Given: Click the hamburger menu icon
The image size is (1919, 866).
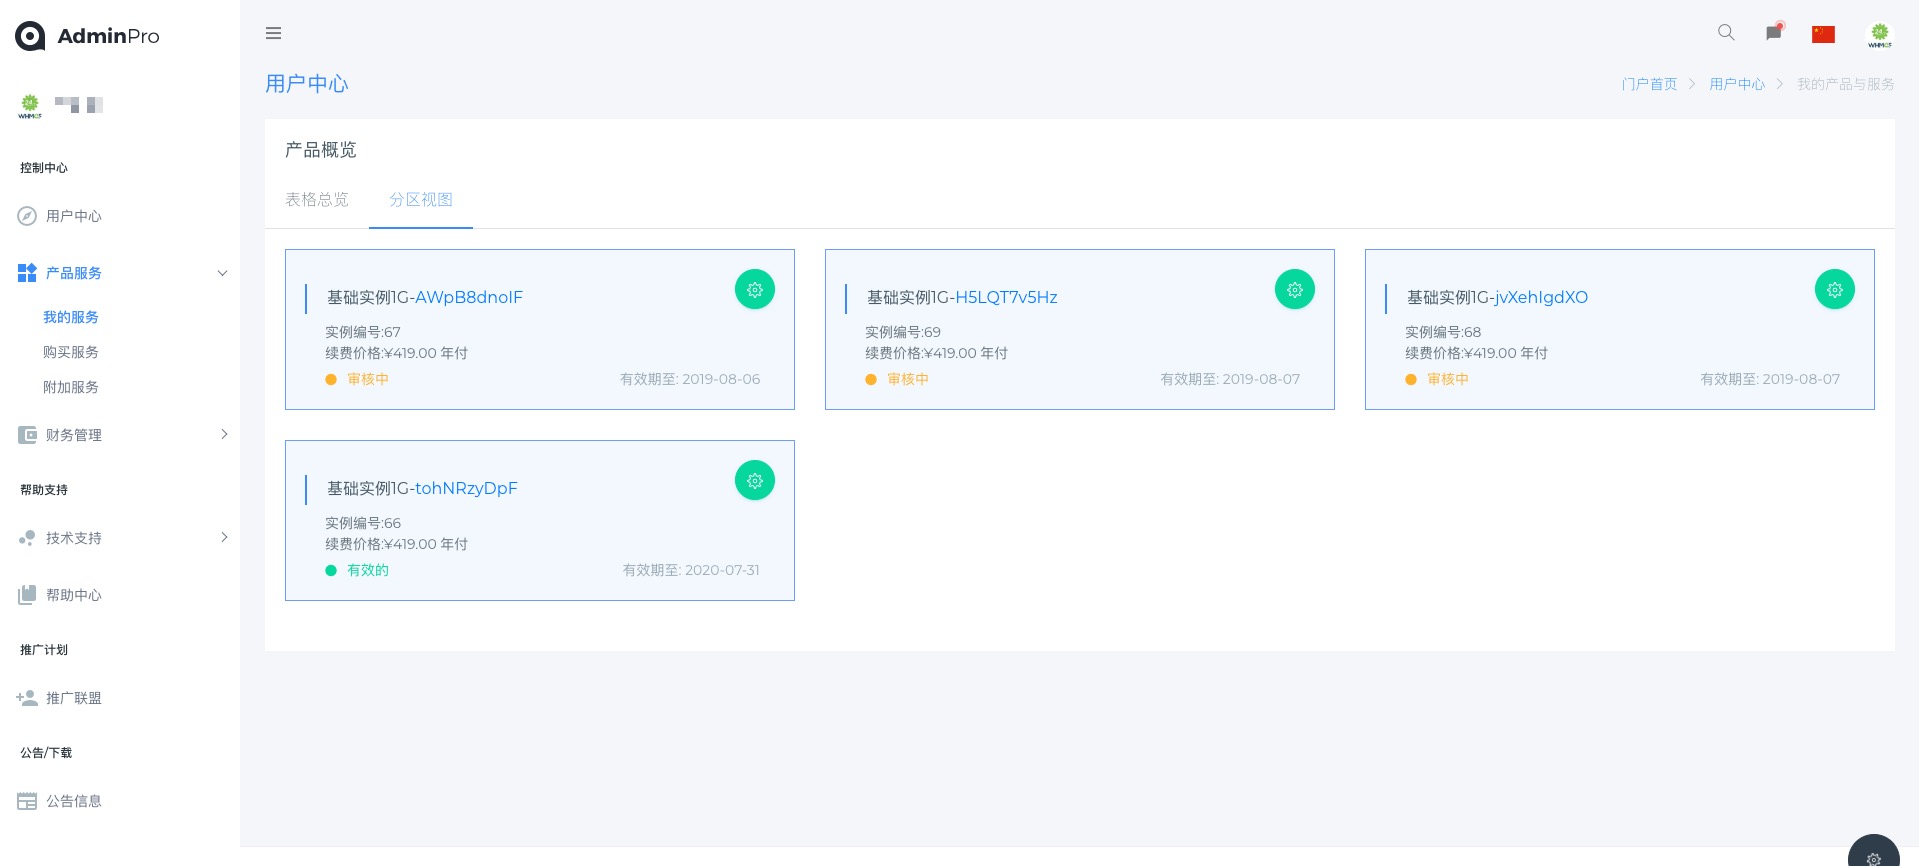Looking at the screenshot, I should 273,33.
